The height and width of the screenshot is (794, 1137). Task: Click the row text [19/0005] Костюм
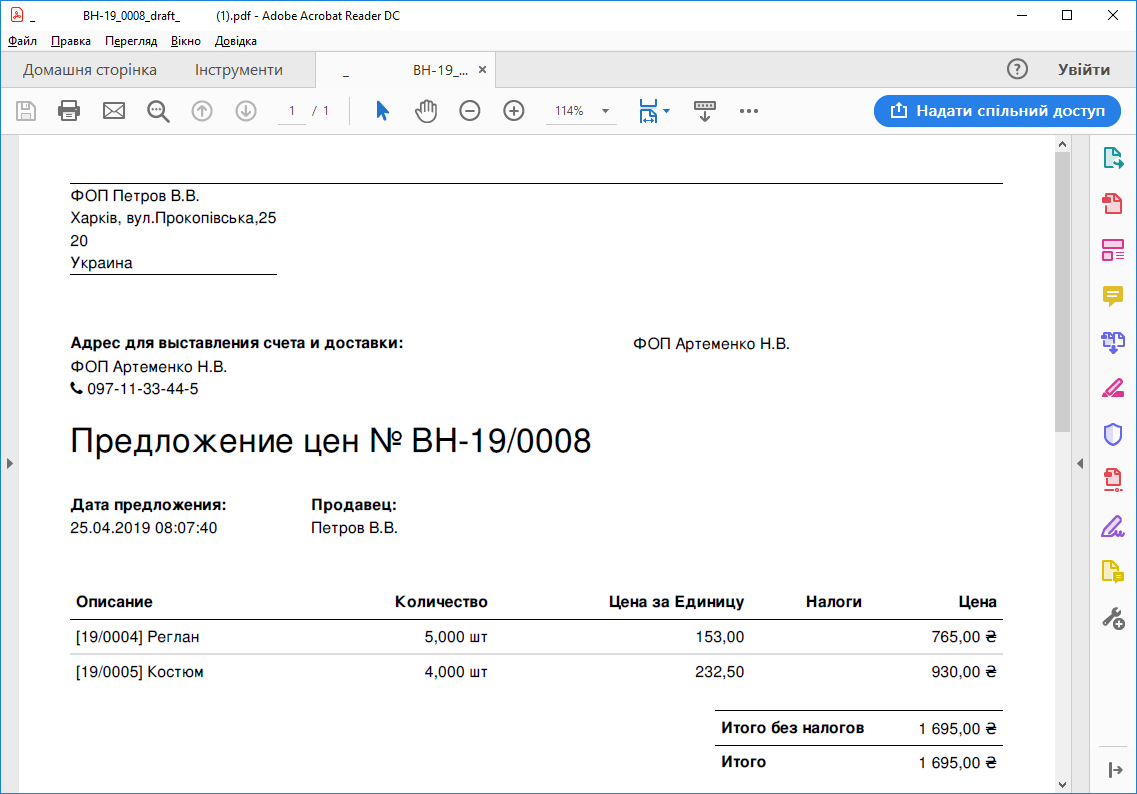point(140,672)
